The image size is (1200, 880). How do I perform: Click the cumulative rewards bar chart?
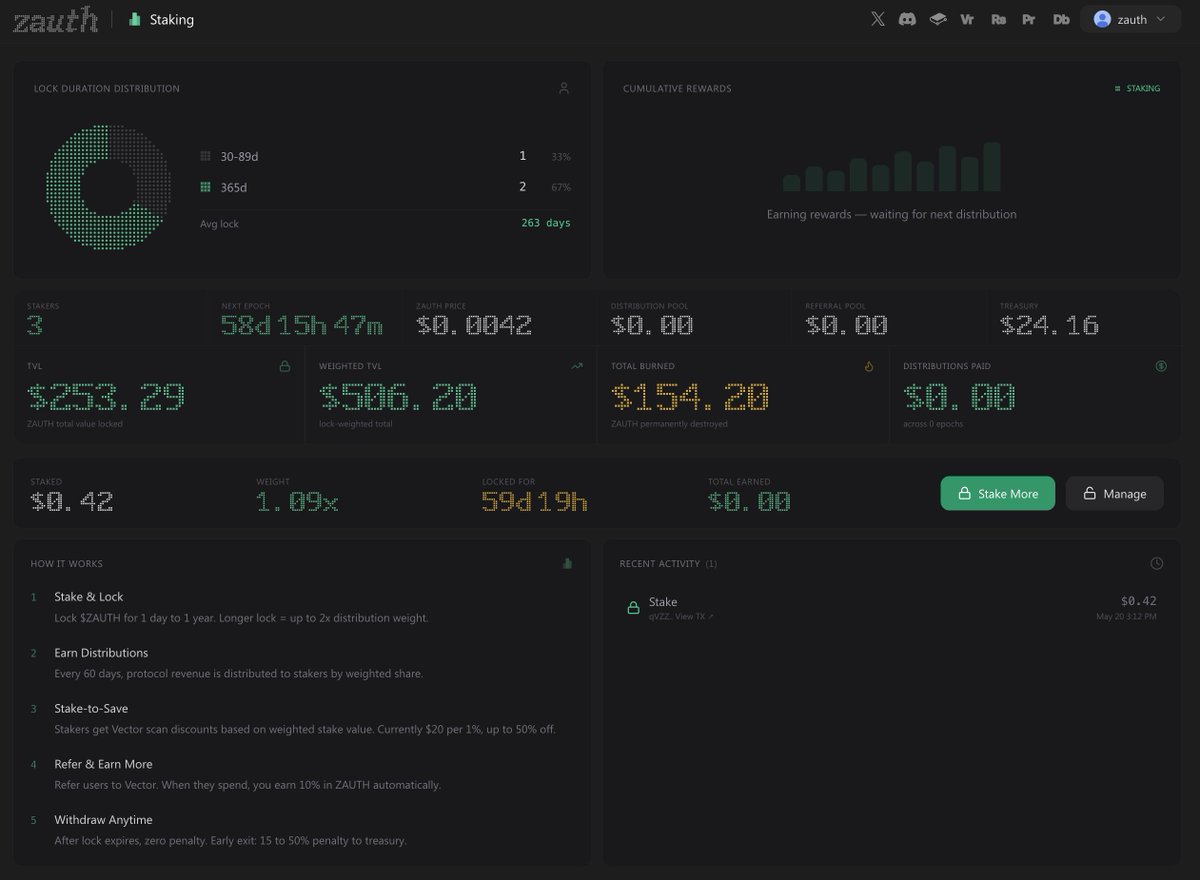click(892, 166)
